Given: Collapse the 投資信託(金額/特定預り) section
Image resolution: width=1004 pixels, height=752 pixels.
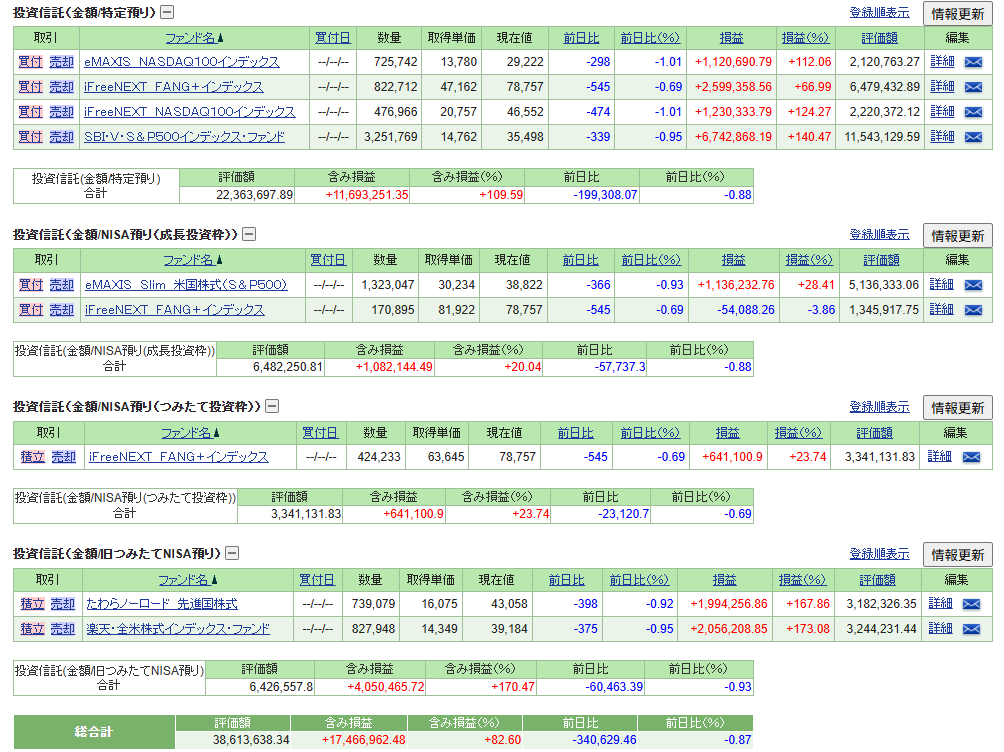Looking at the screenshot, I should (167, 12).
